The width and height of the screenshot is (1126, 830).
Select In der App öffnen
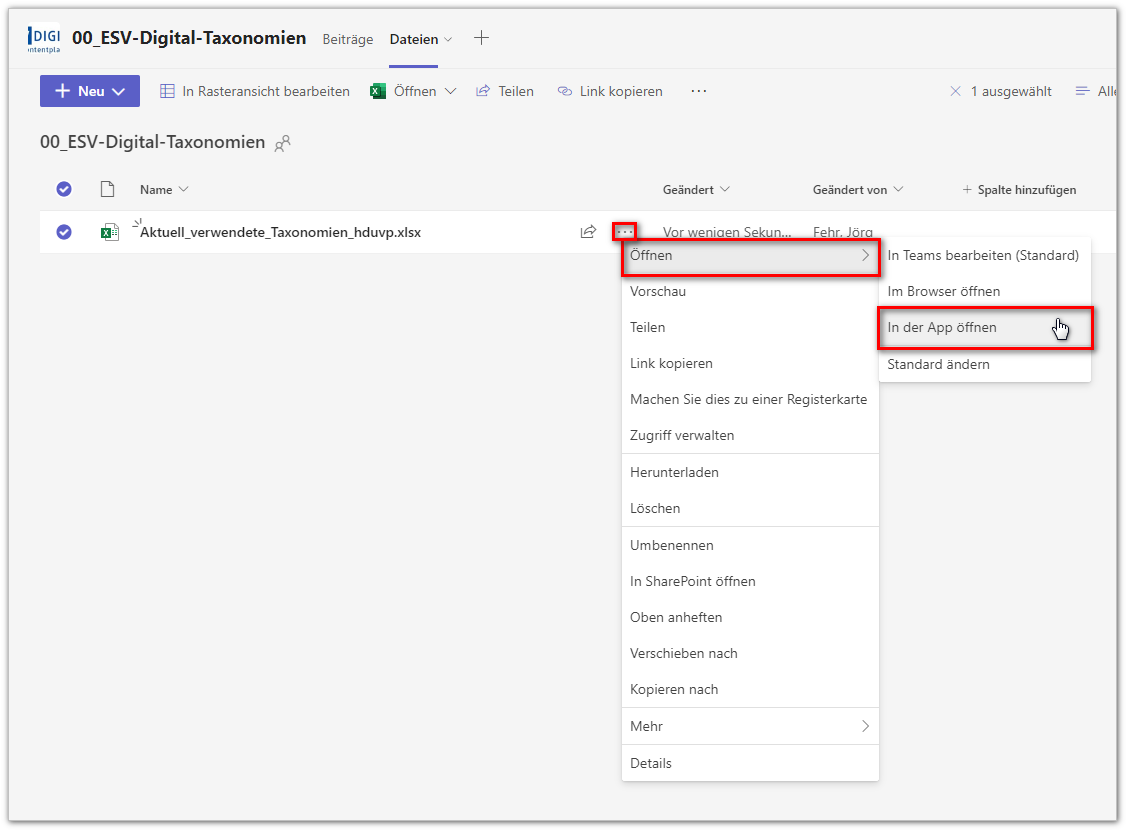coord(942,328)
